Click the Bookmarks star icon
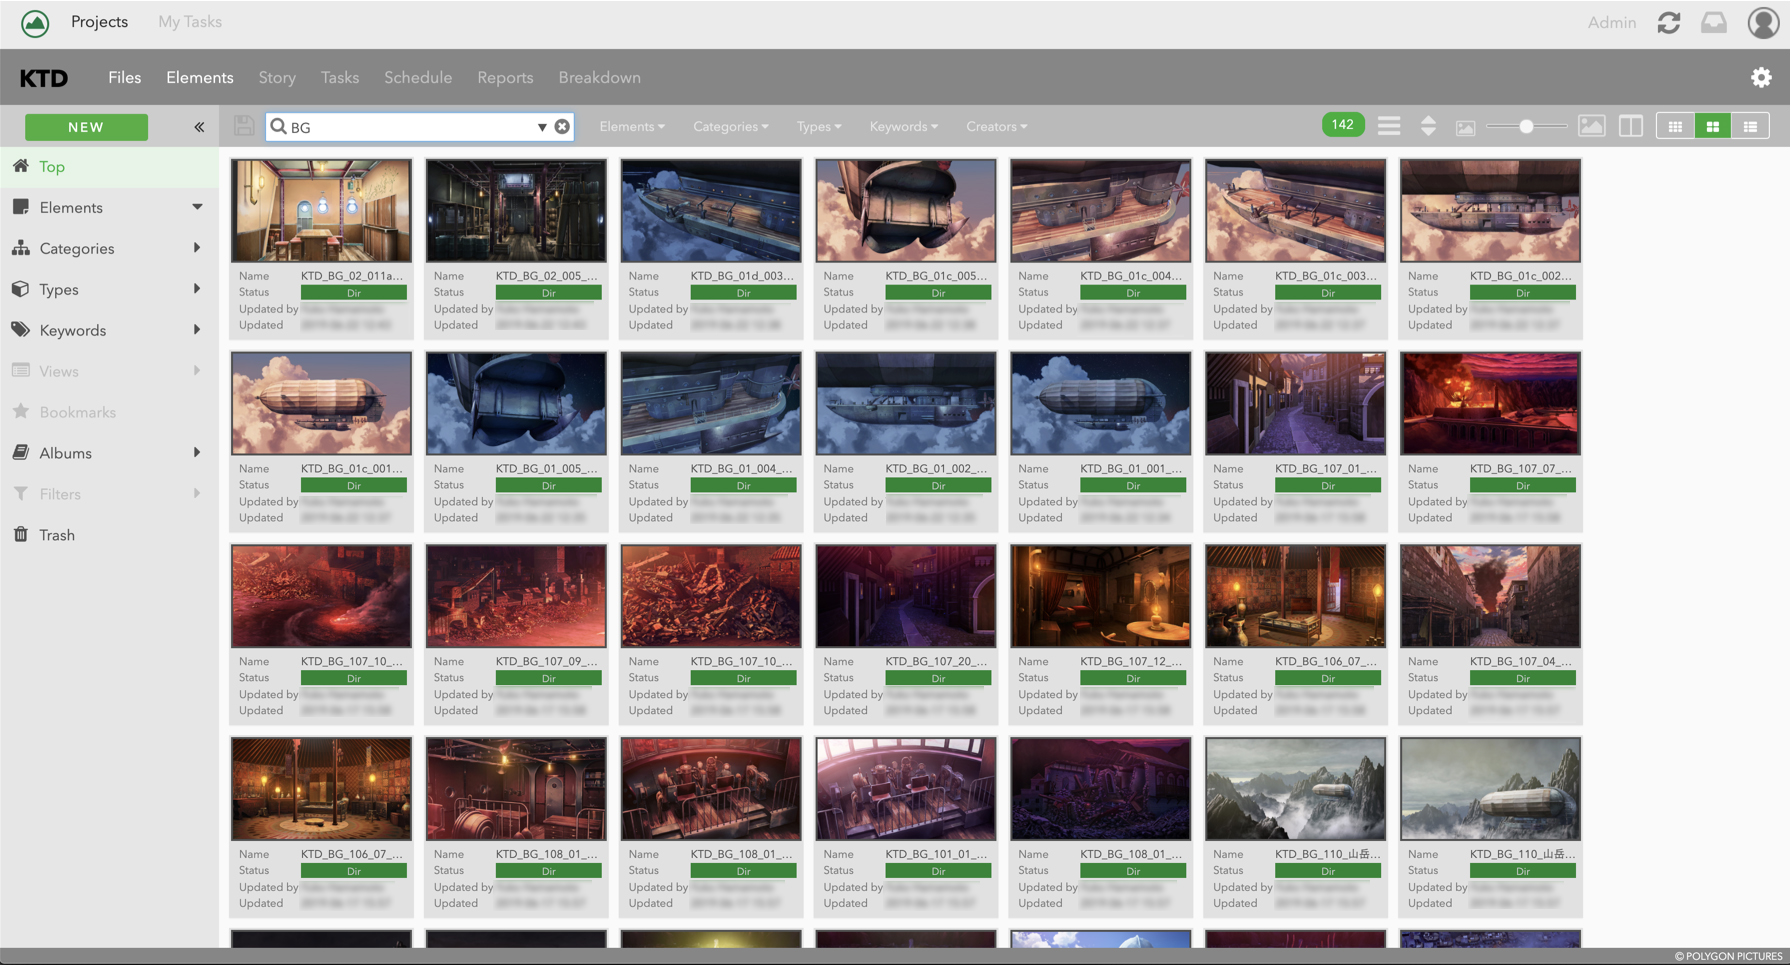 pyautogui.click(x=21, y=411)
